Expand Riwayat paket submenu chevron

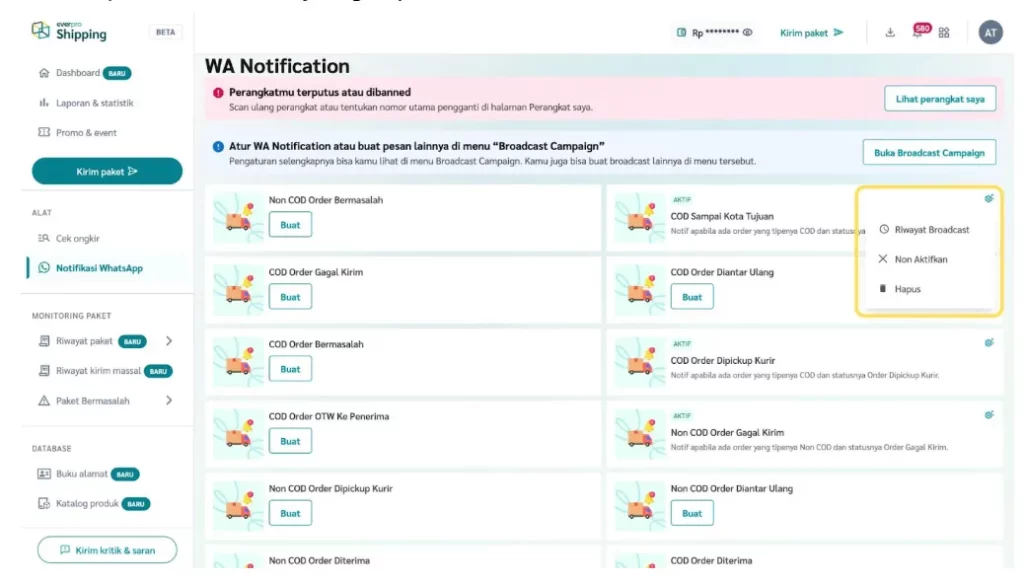(168, 341)
